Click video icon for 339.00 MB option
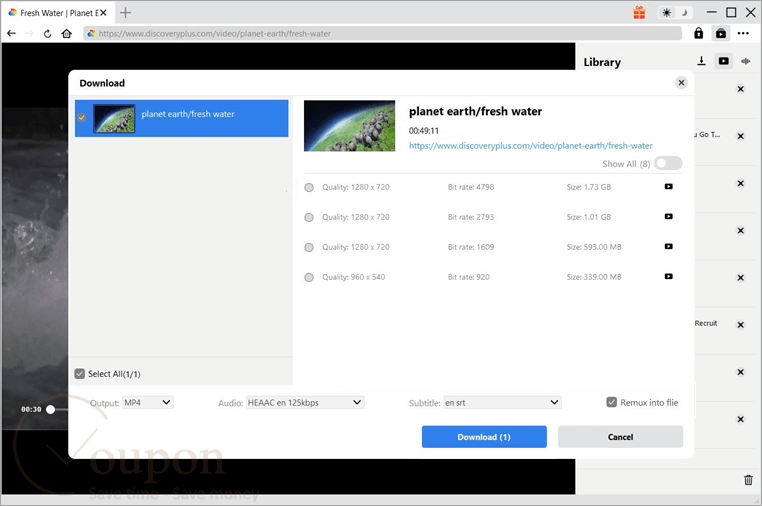 click(669, 277)
